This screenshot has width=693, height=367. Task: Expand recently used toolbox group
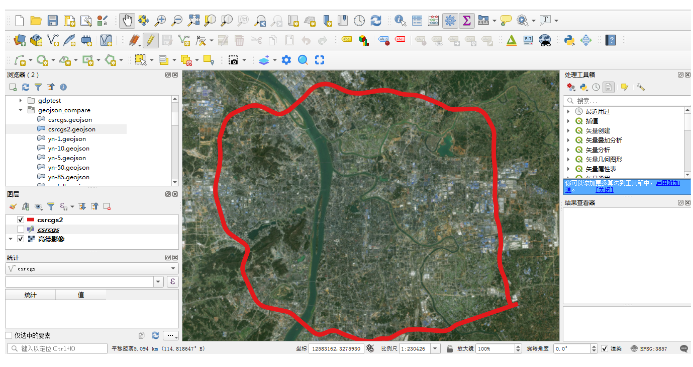pos(568,111)
